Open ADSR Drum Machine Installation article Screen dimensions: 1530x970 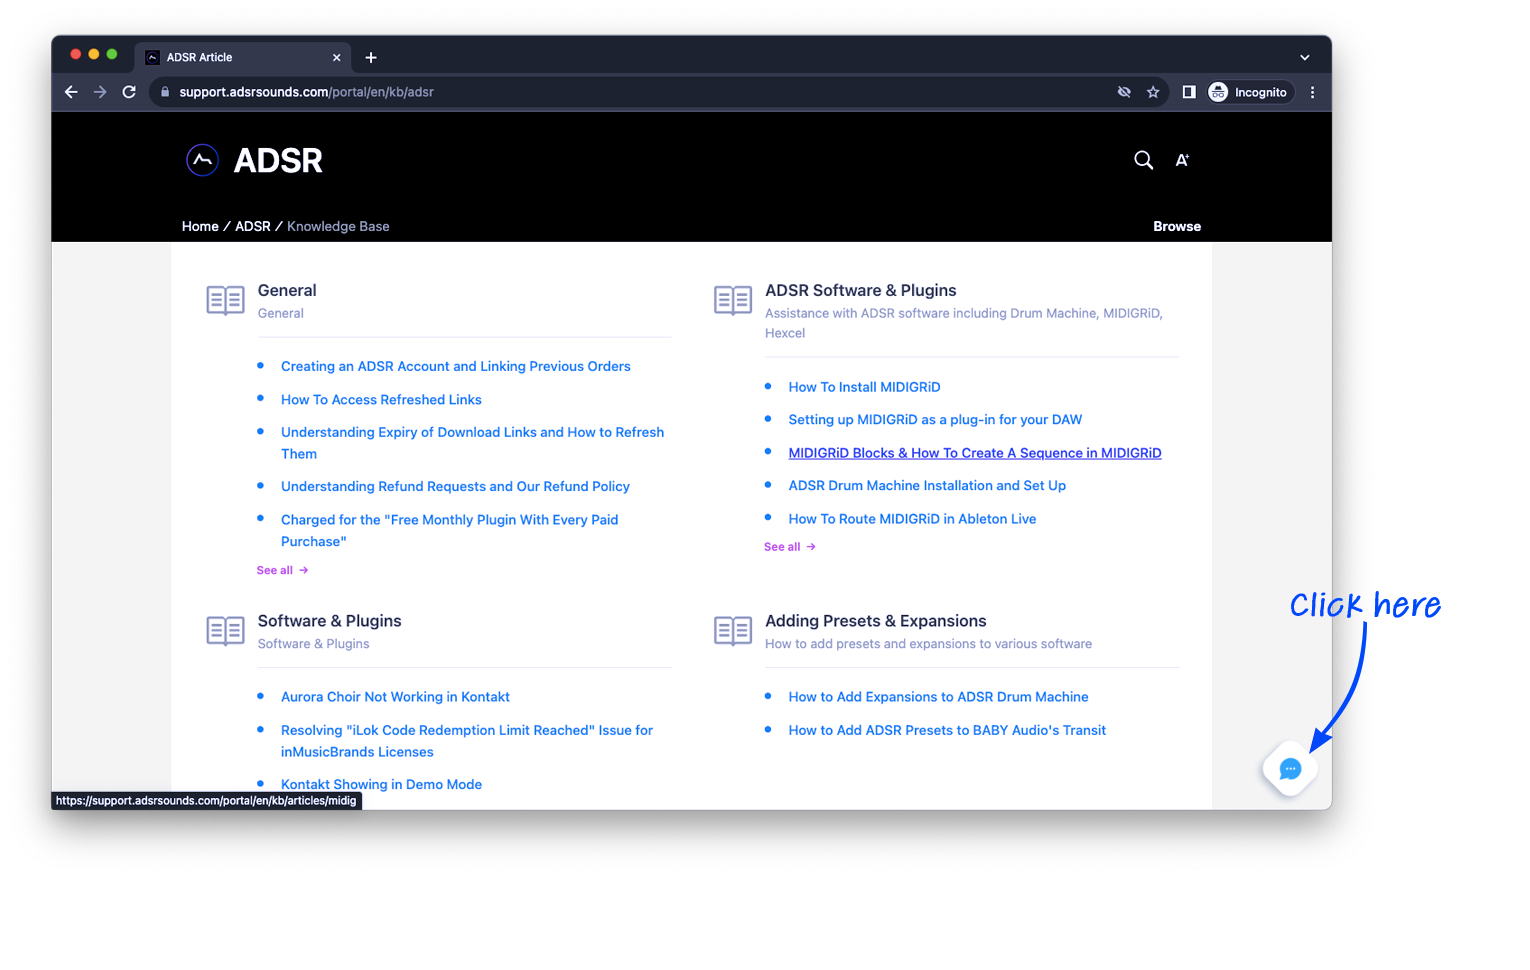(x=927, y=486)
